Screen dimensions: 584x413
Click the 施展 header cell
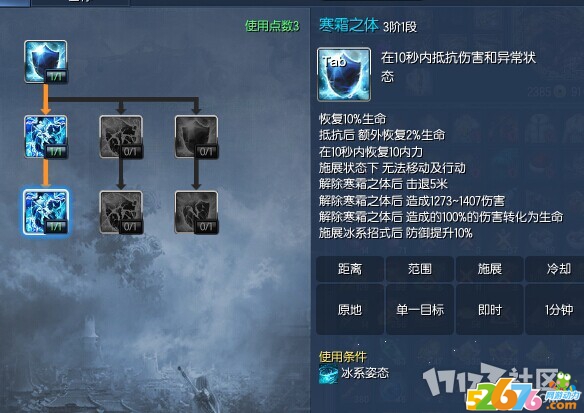click(489, 269)
